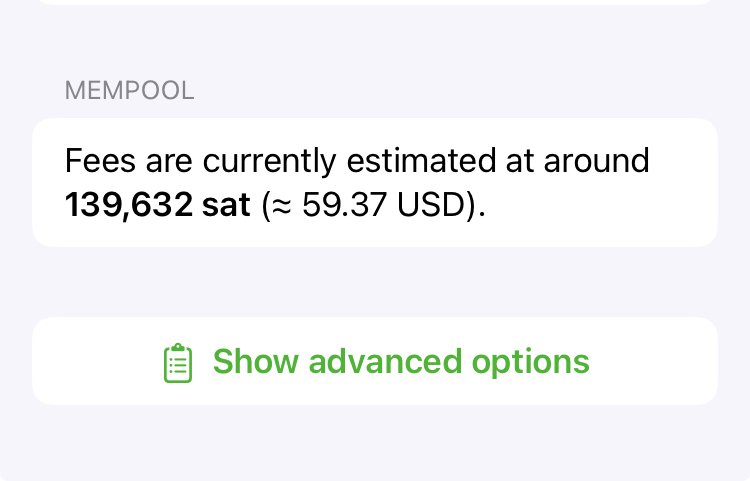Viewport: 750px width, 481px height.
Task: Click the word 'options' in green button
Action: [530, 363]
